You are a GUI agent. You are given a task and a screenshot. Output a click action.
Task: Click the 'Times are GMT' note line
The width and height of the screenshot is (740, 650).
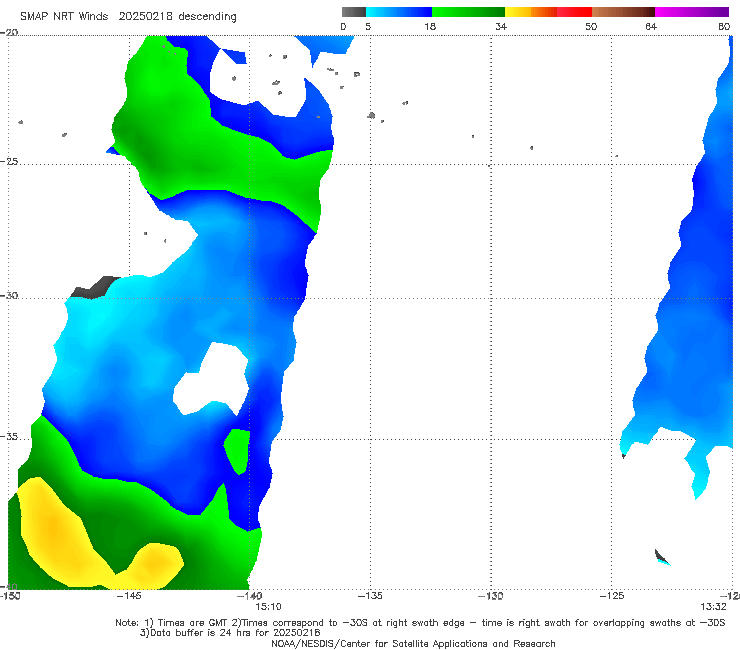coord(420,623)
